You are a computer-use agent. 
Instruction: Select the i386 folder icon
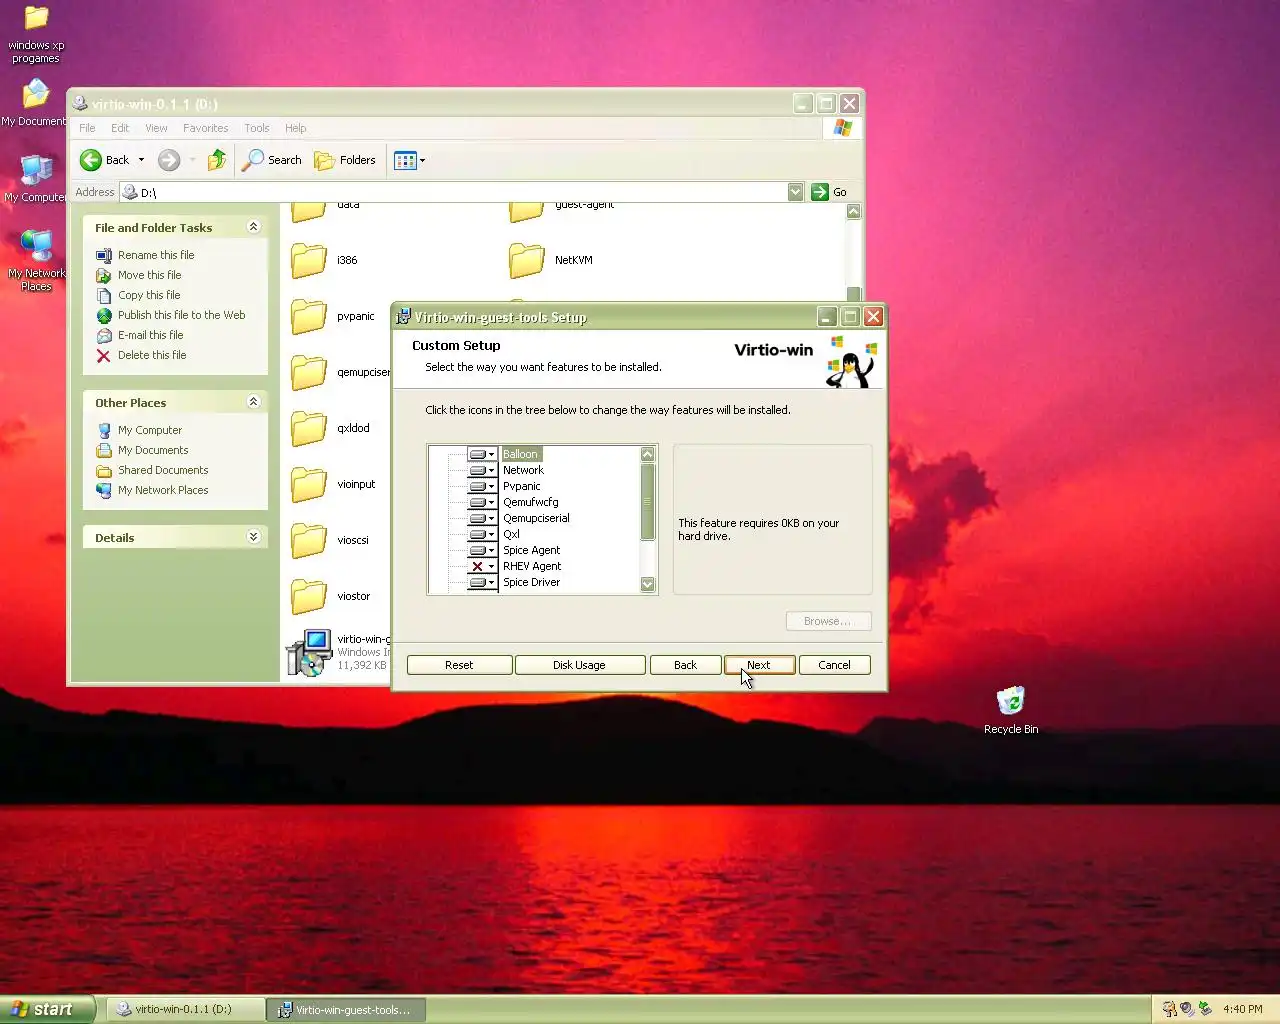[309, 260]
